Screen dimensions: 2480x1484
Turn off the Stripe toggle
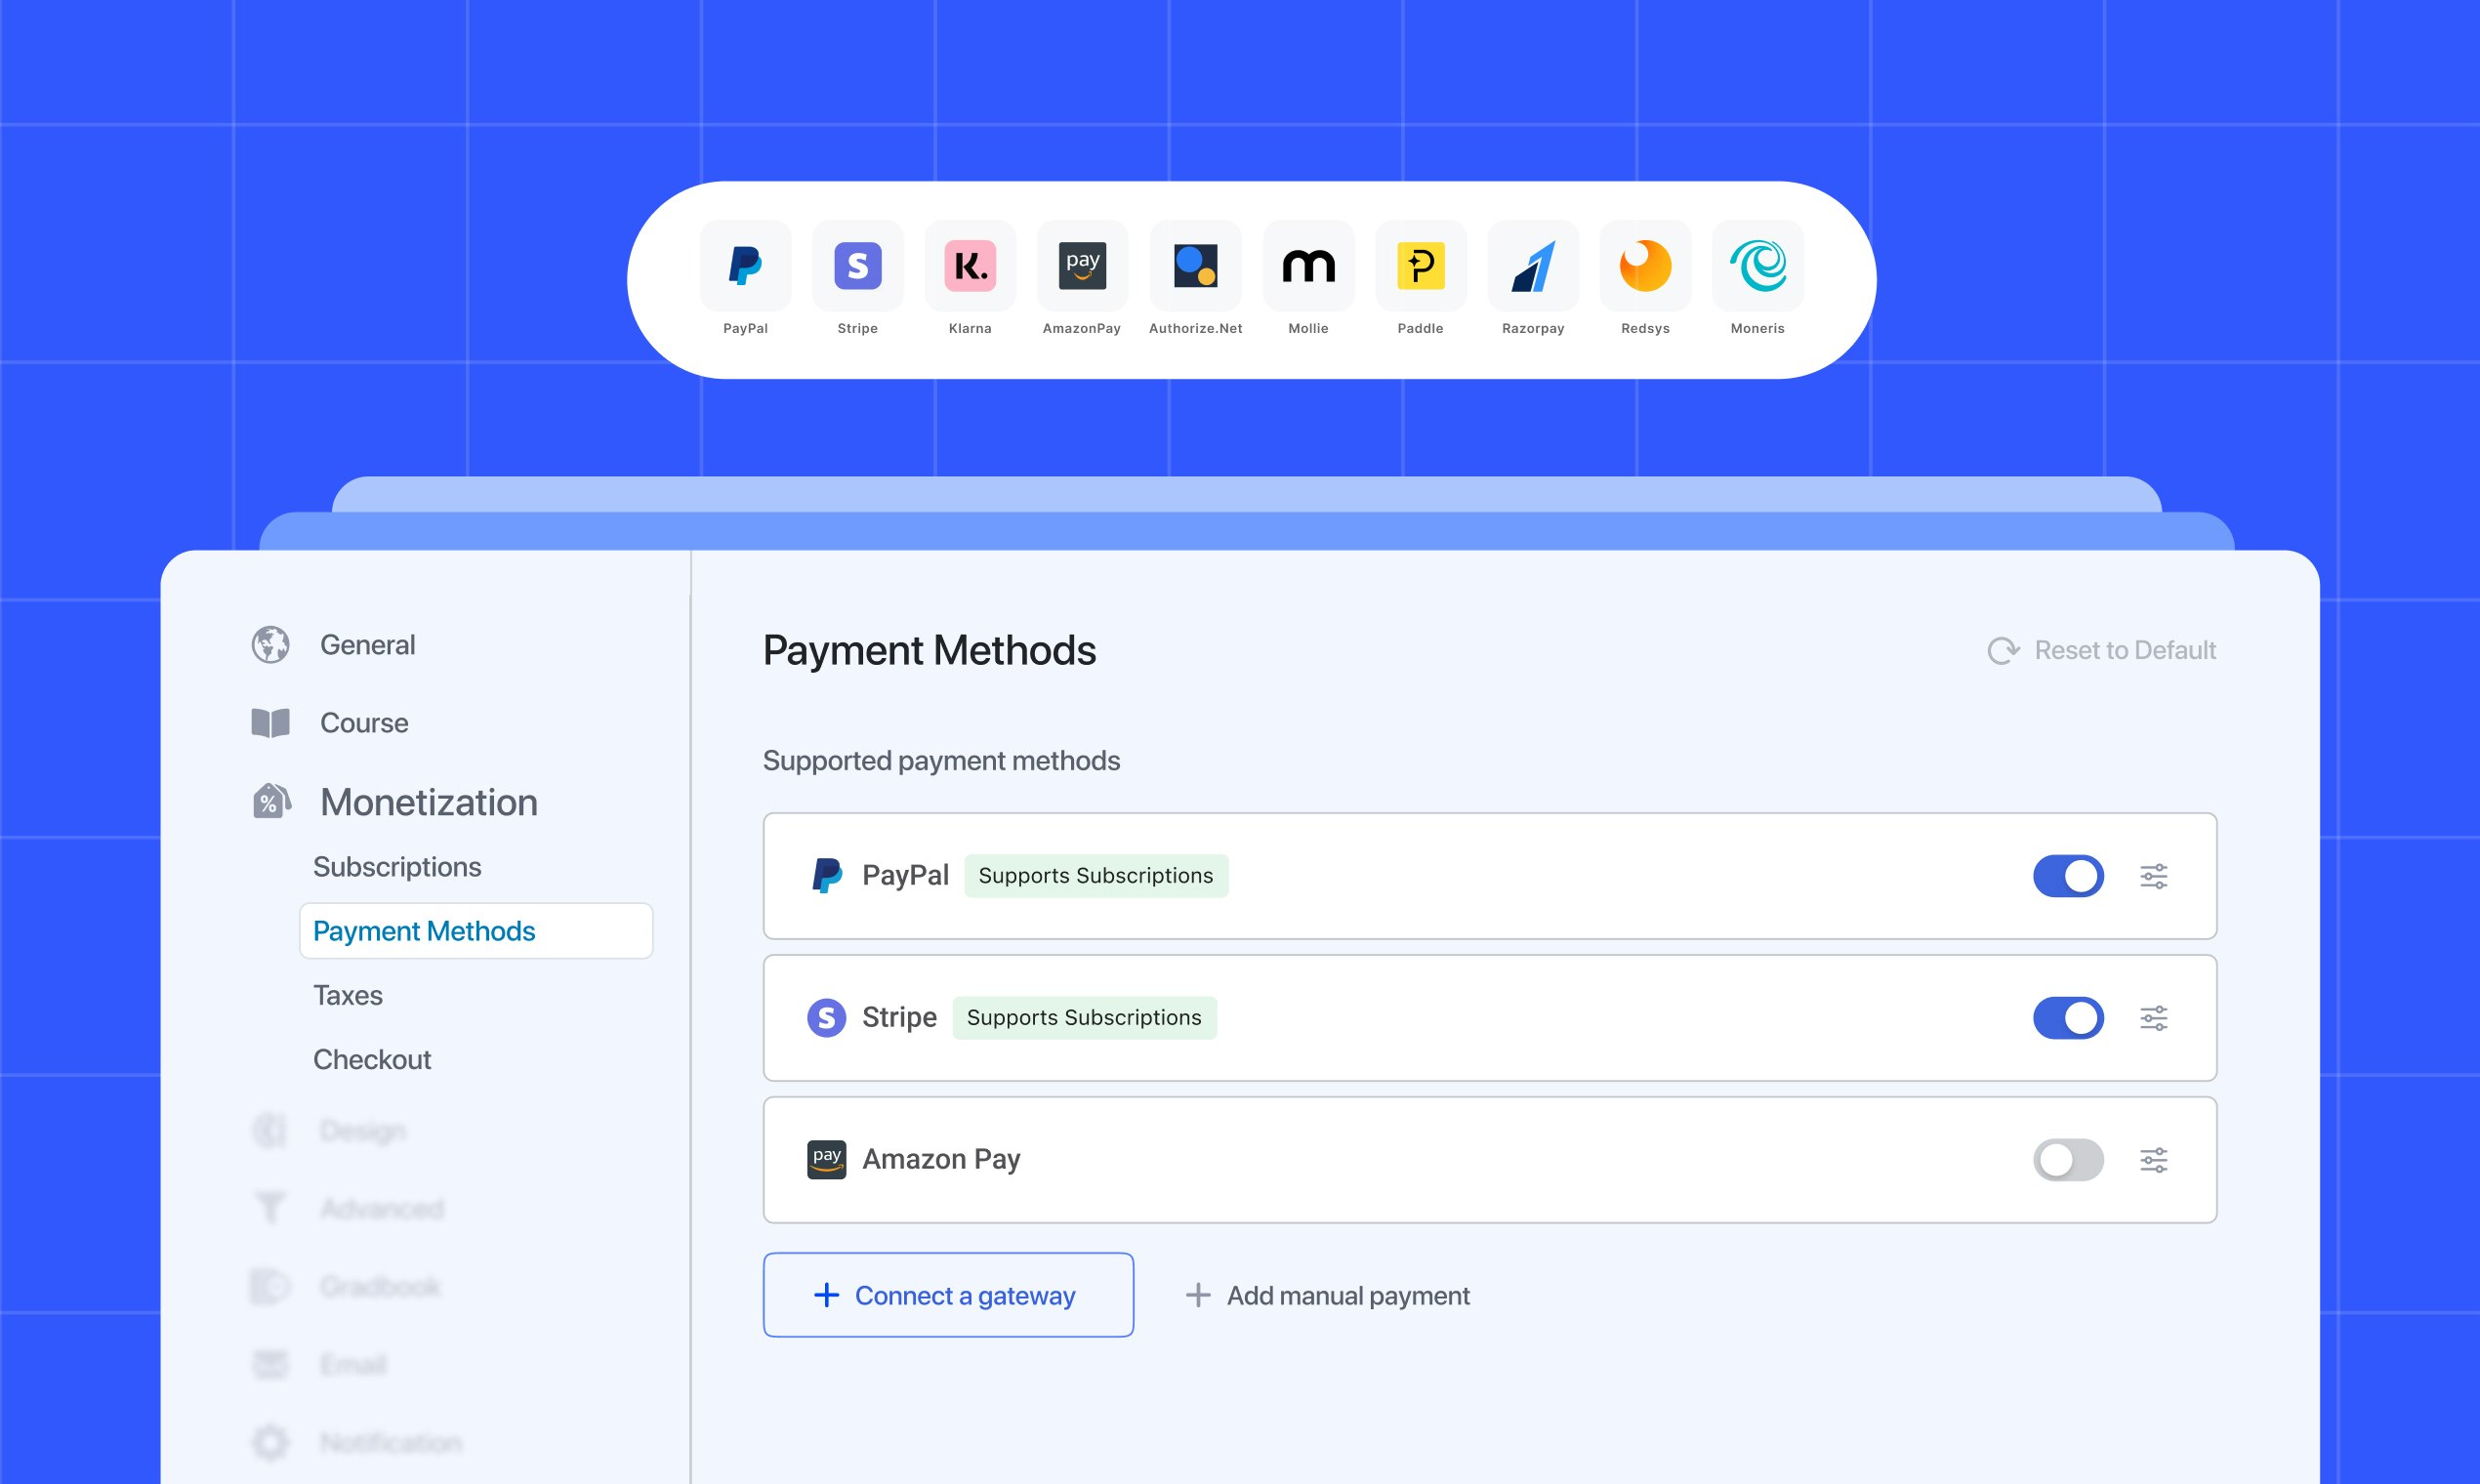click(2068, 1018)
